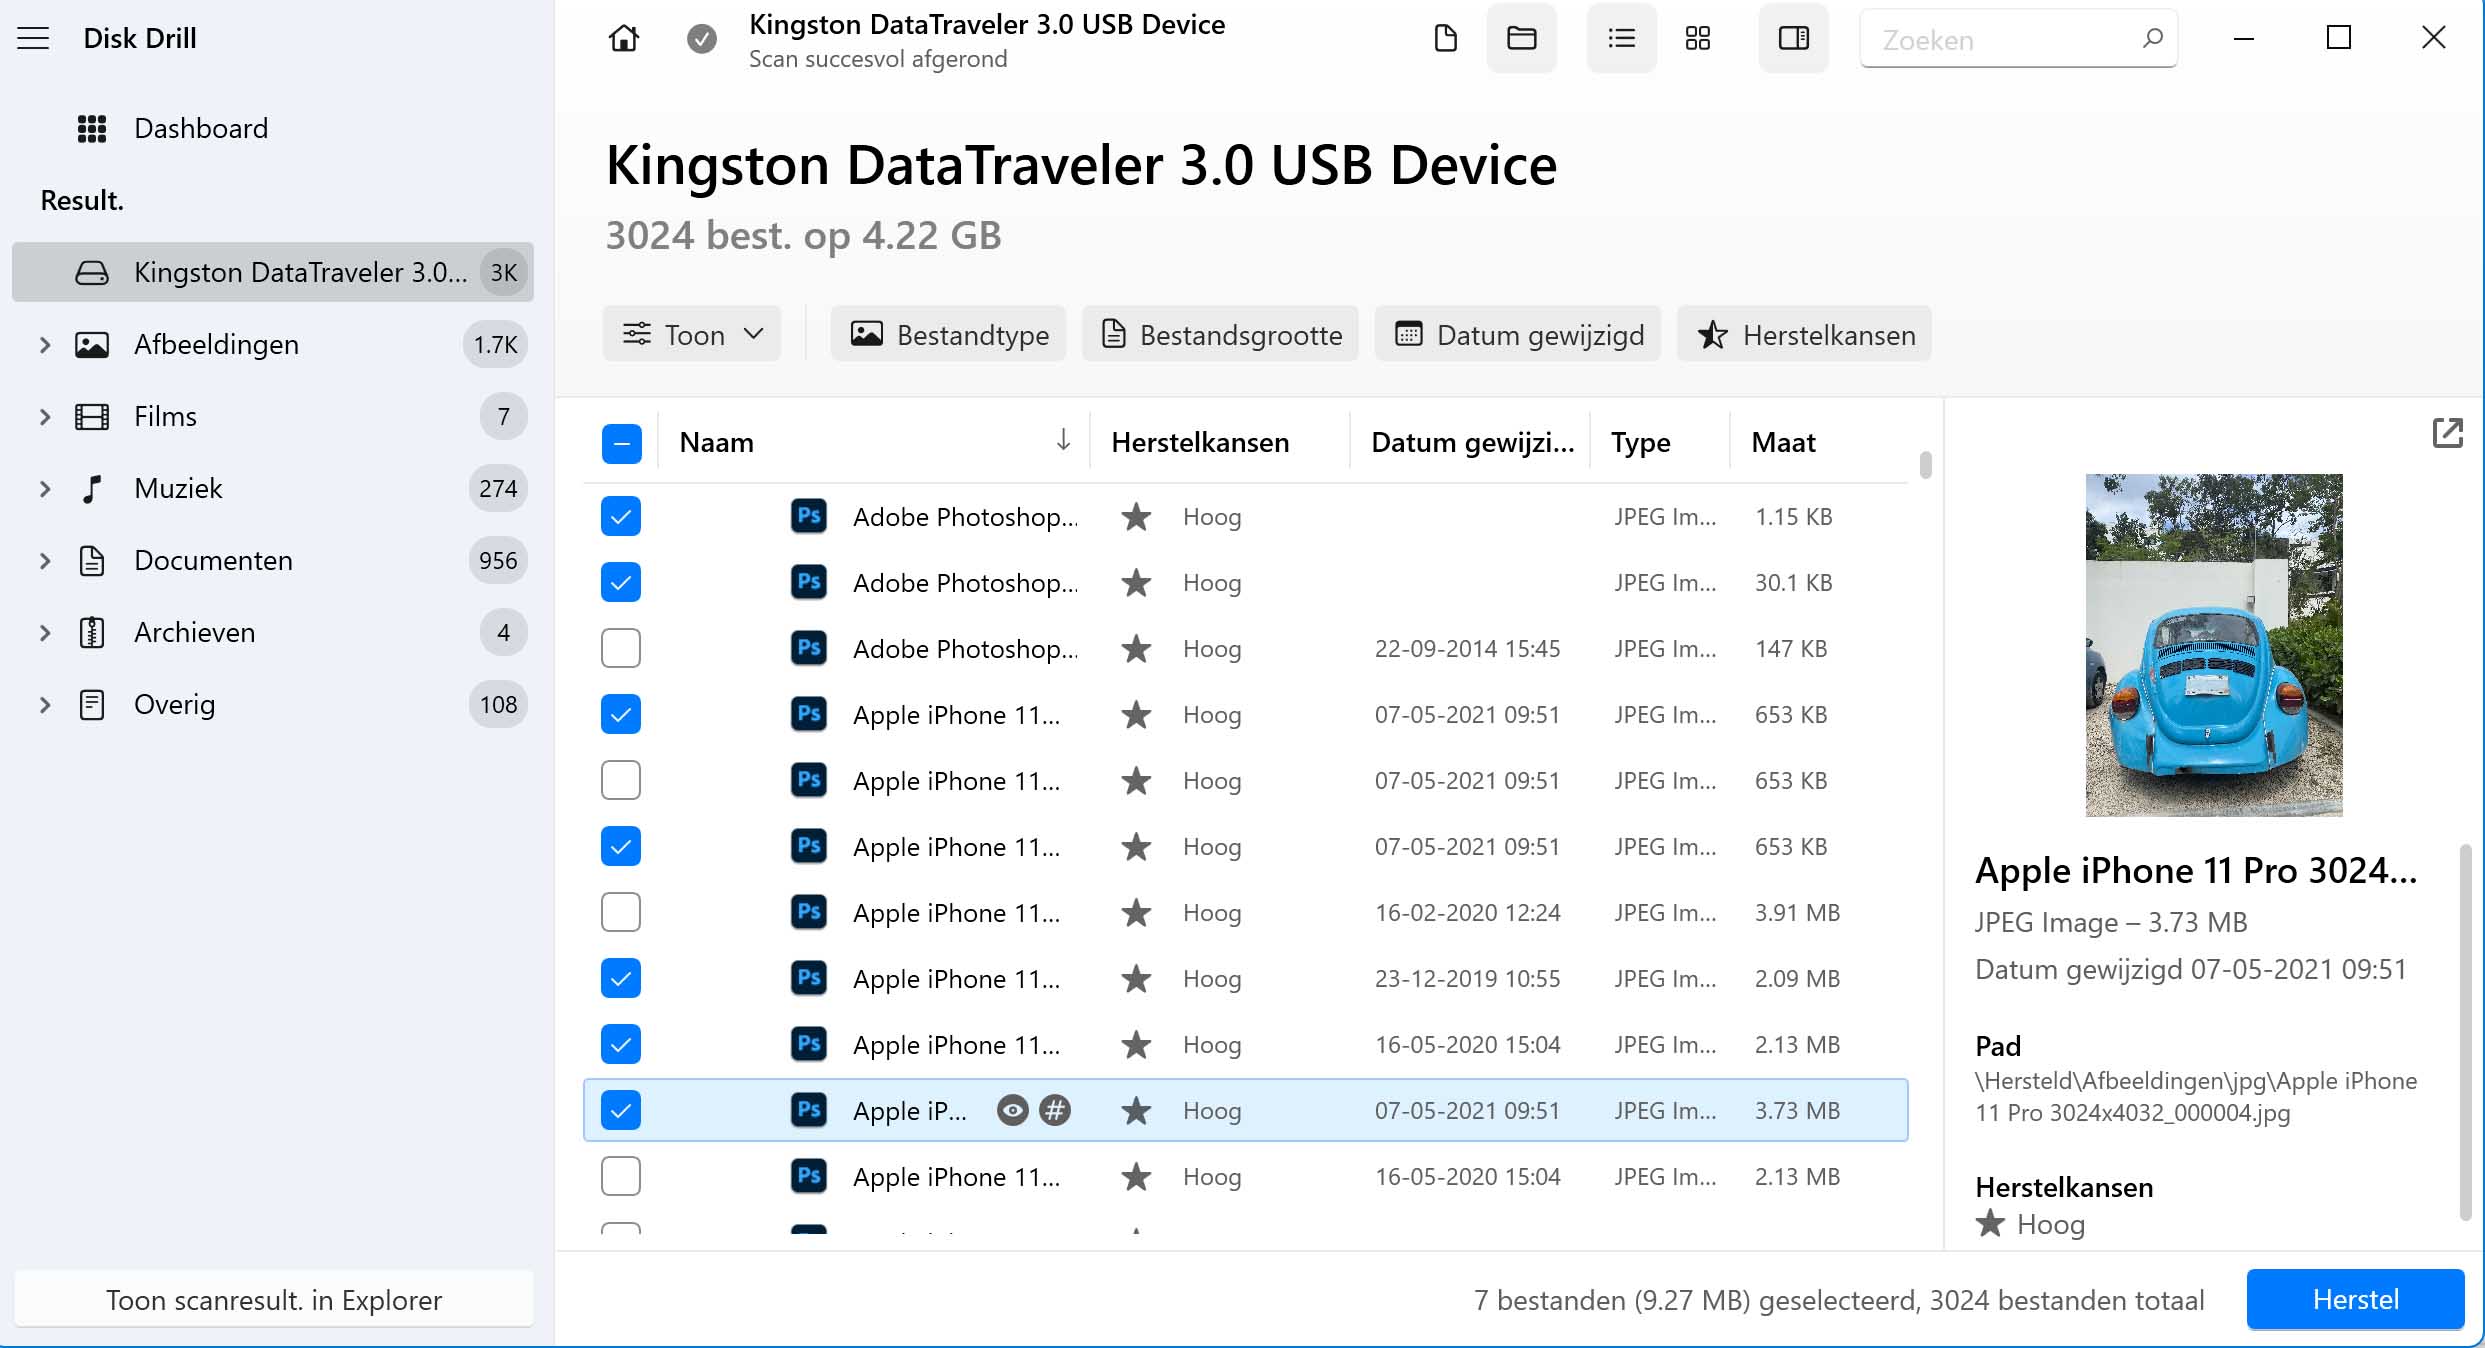This screenshot has width=2485, height=1348.
Task: Go to the home screen via house icon
Action: pyautogui.click(x=623, y=39)
